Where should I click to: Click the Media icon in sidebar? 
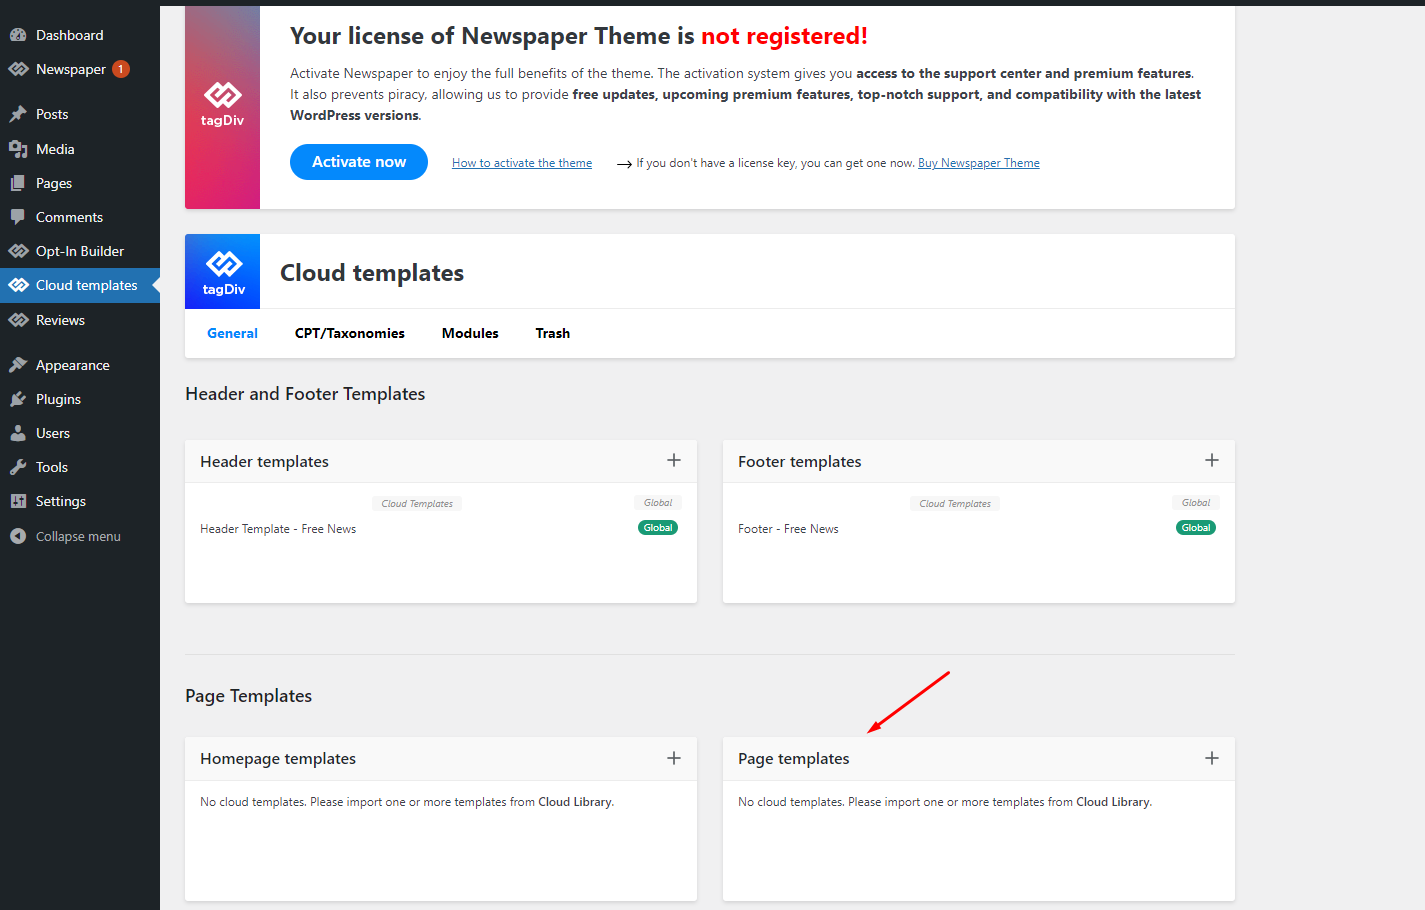18,149
